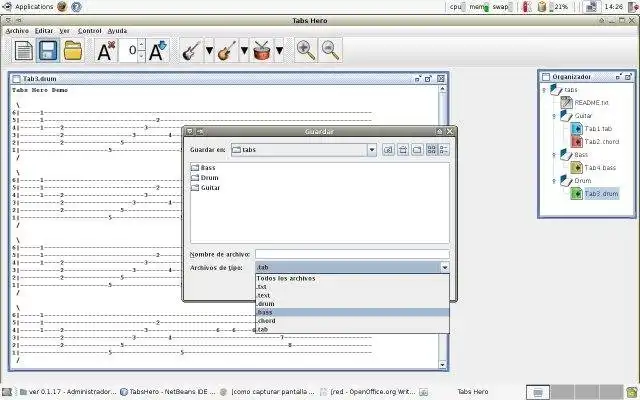Screen dimensions: 640x400
Task: Click the clock showing 14:26
Action: tap(614, 7)
